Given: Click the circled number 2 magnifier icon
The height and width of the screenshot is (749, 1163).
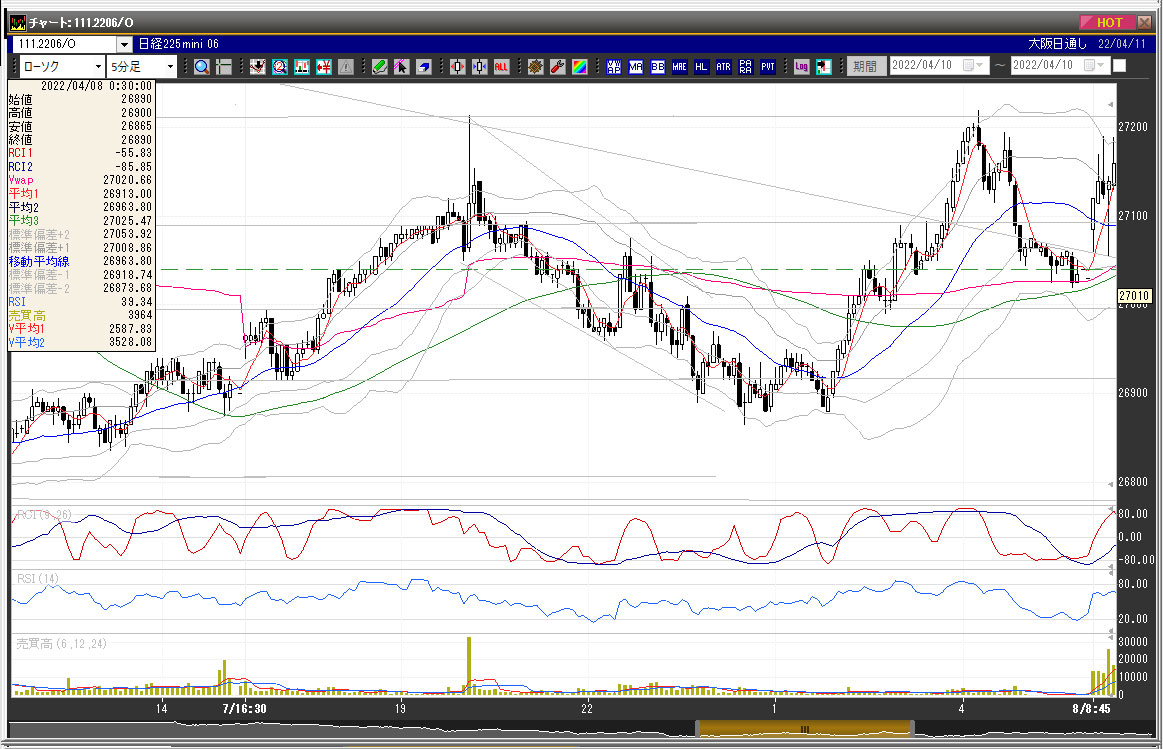Looking at the screenshot, I should tap(280, 67).
